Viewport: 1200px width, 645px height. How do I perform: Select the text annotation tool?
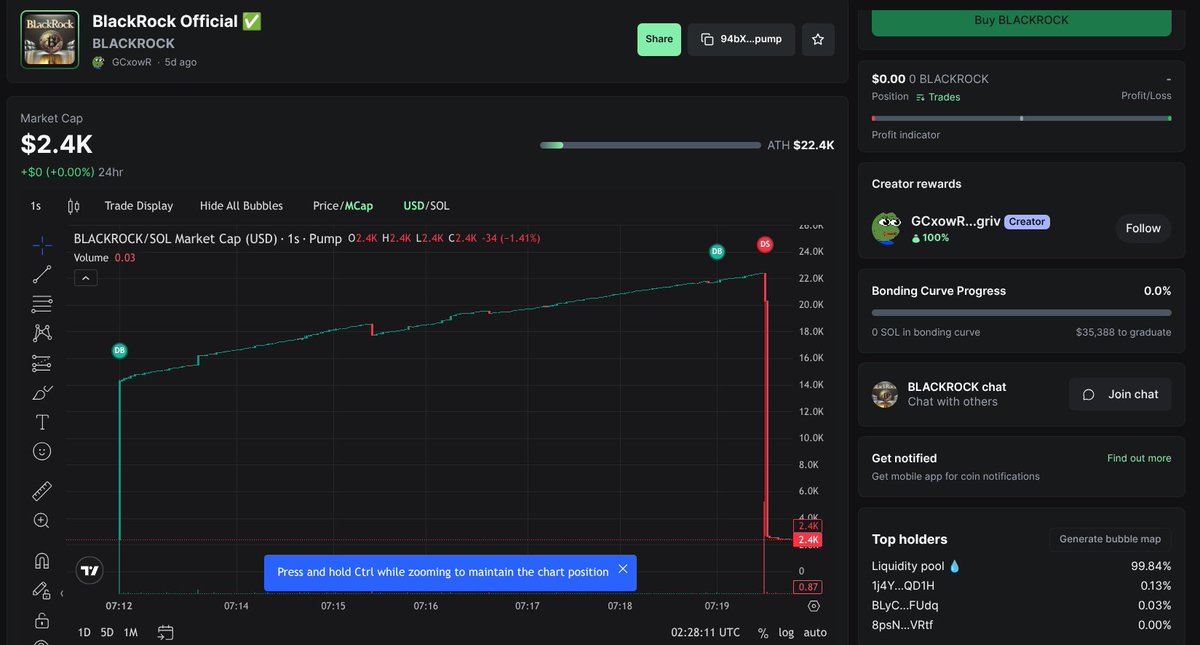42,422
